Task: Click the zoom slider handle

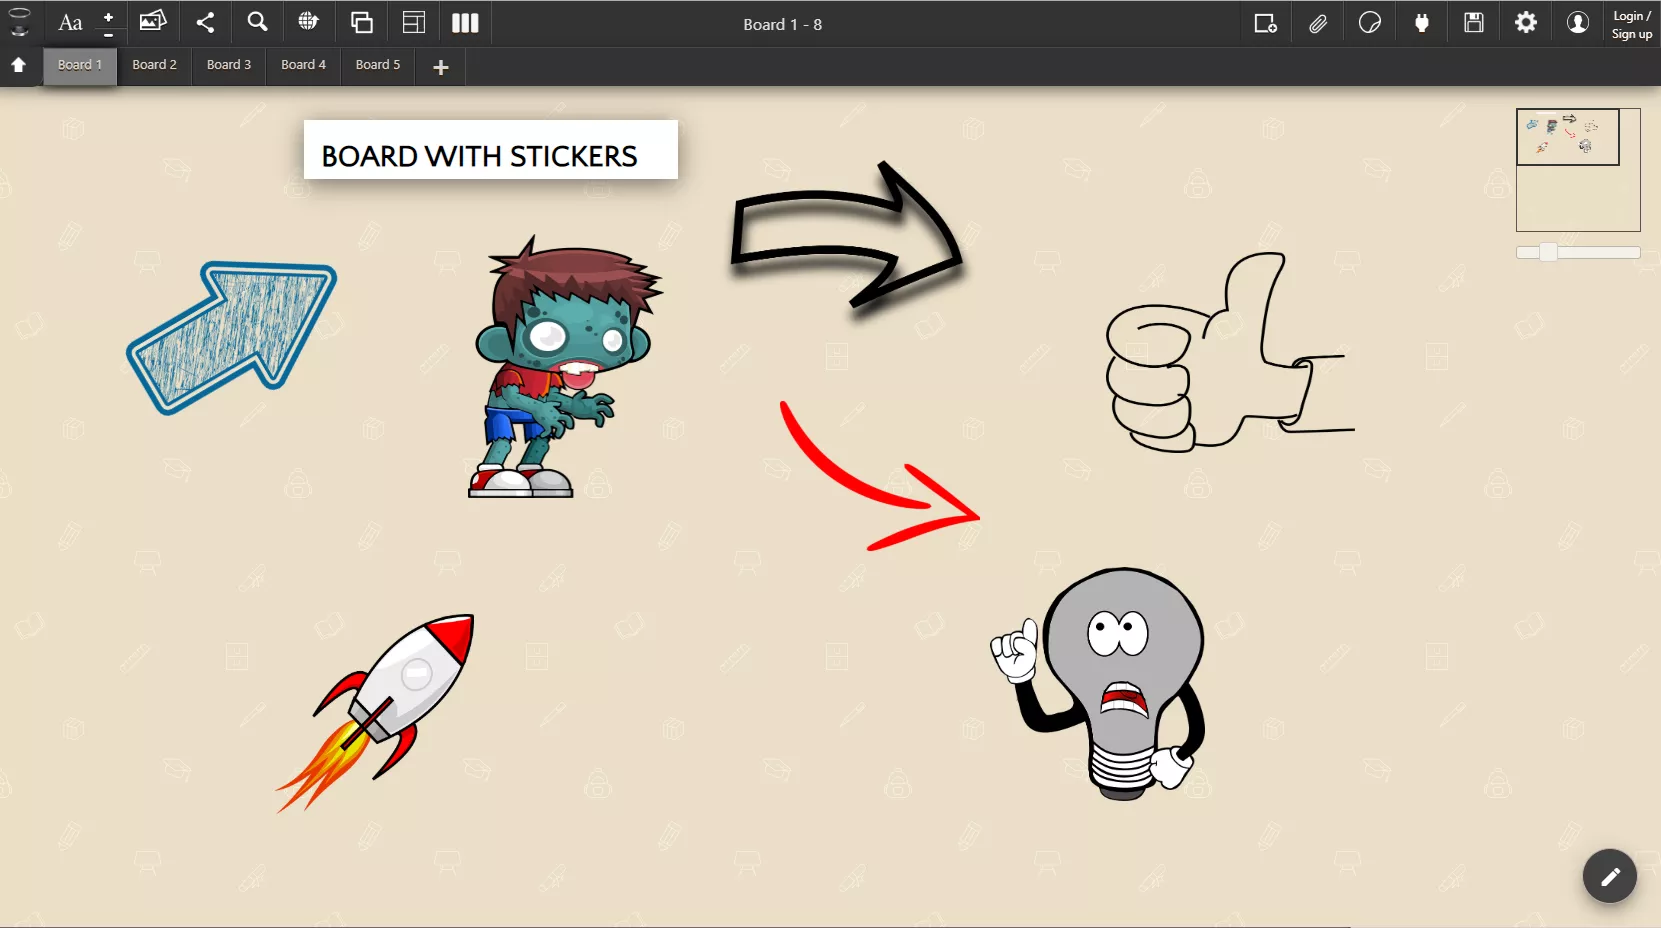Action: tap(1548, 252)
